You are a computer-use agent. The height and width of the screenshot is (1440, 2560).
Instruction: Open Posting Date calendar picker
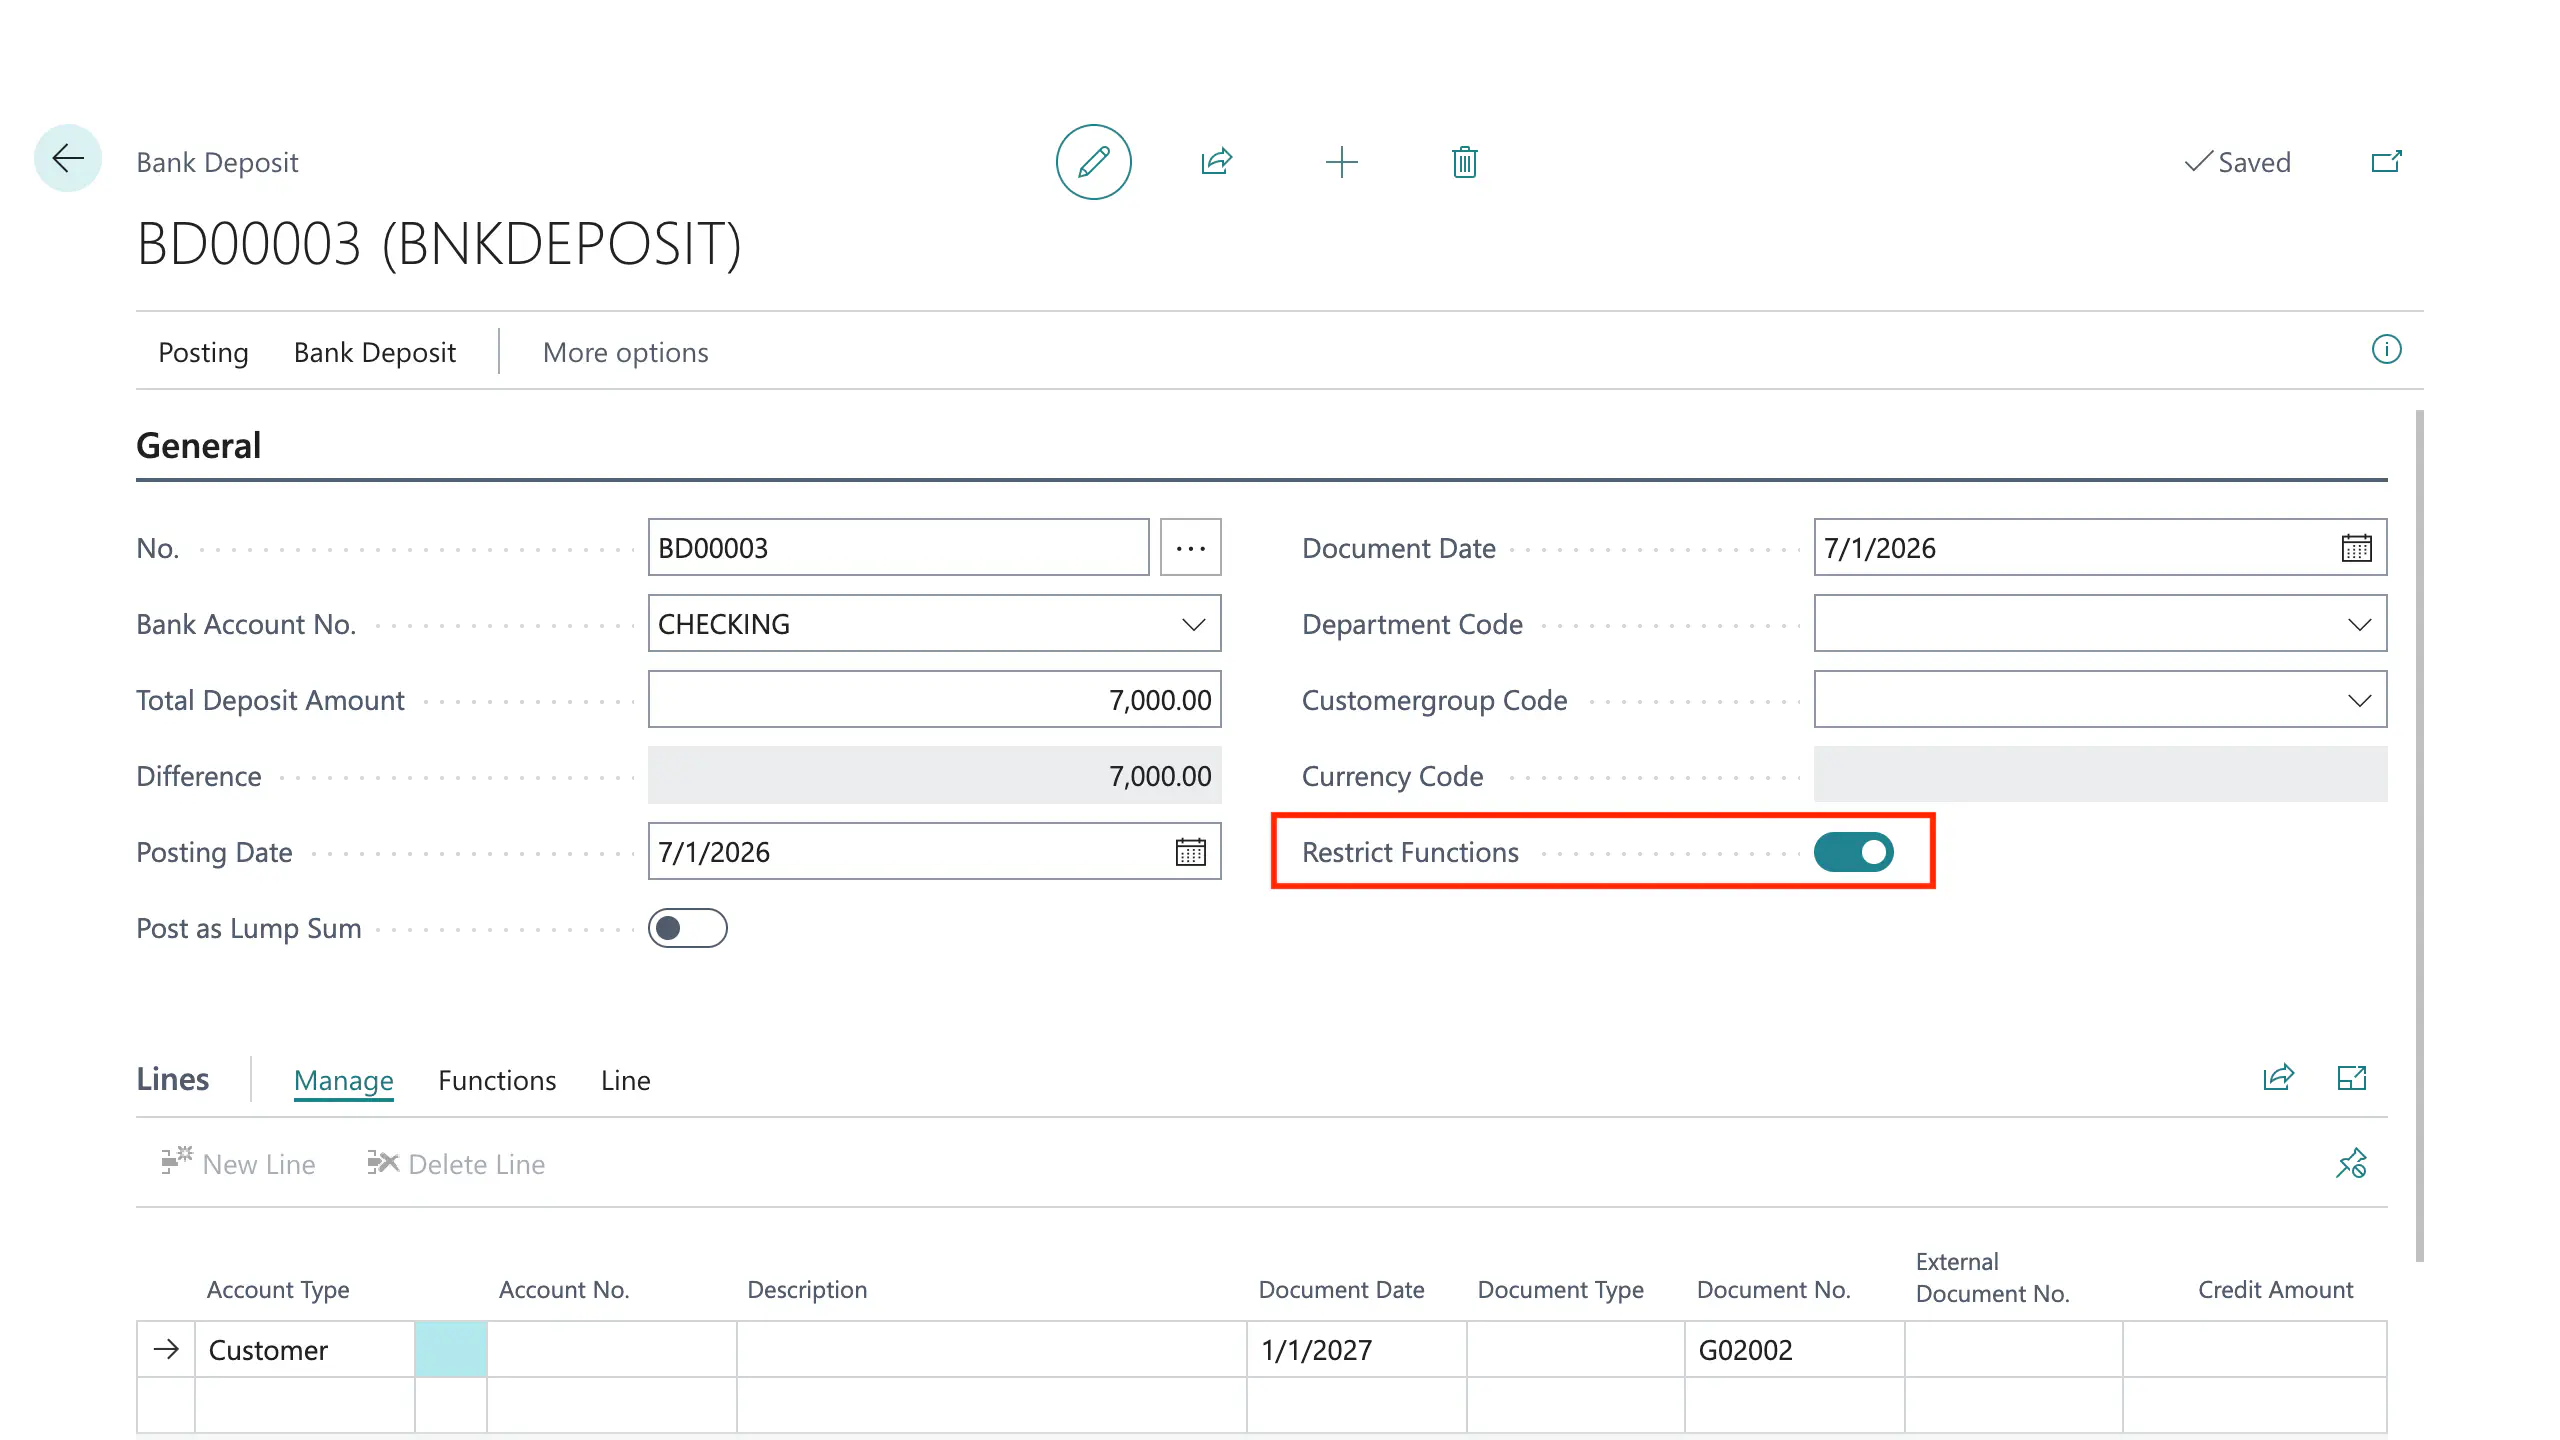pos(1190,852)
